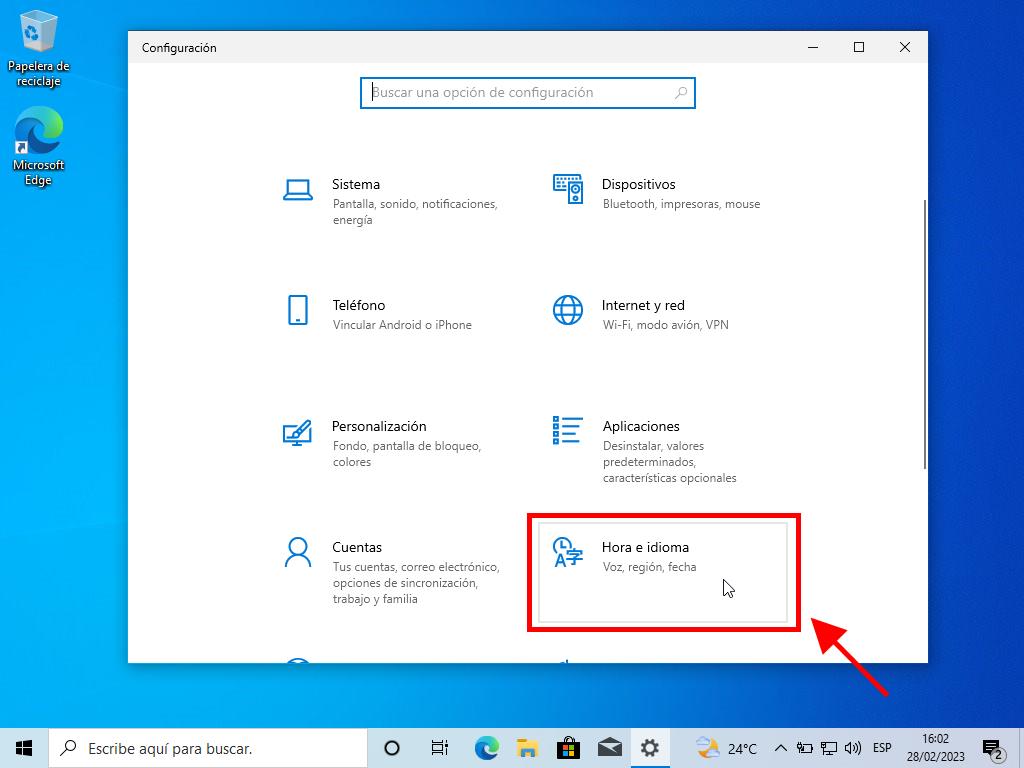This screenshot has width=1024, height=768.
Task: Open Windows Start menu
Action: pos(24,748)
